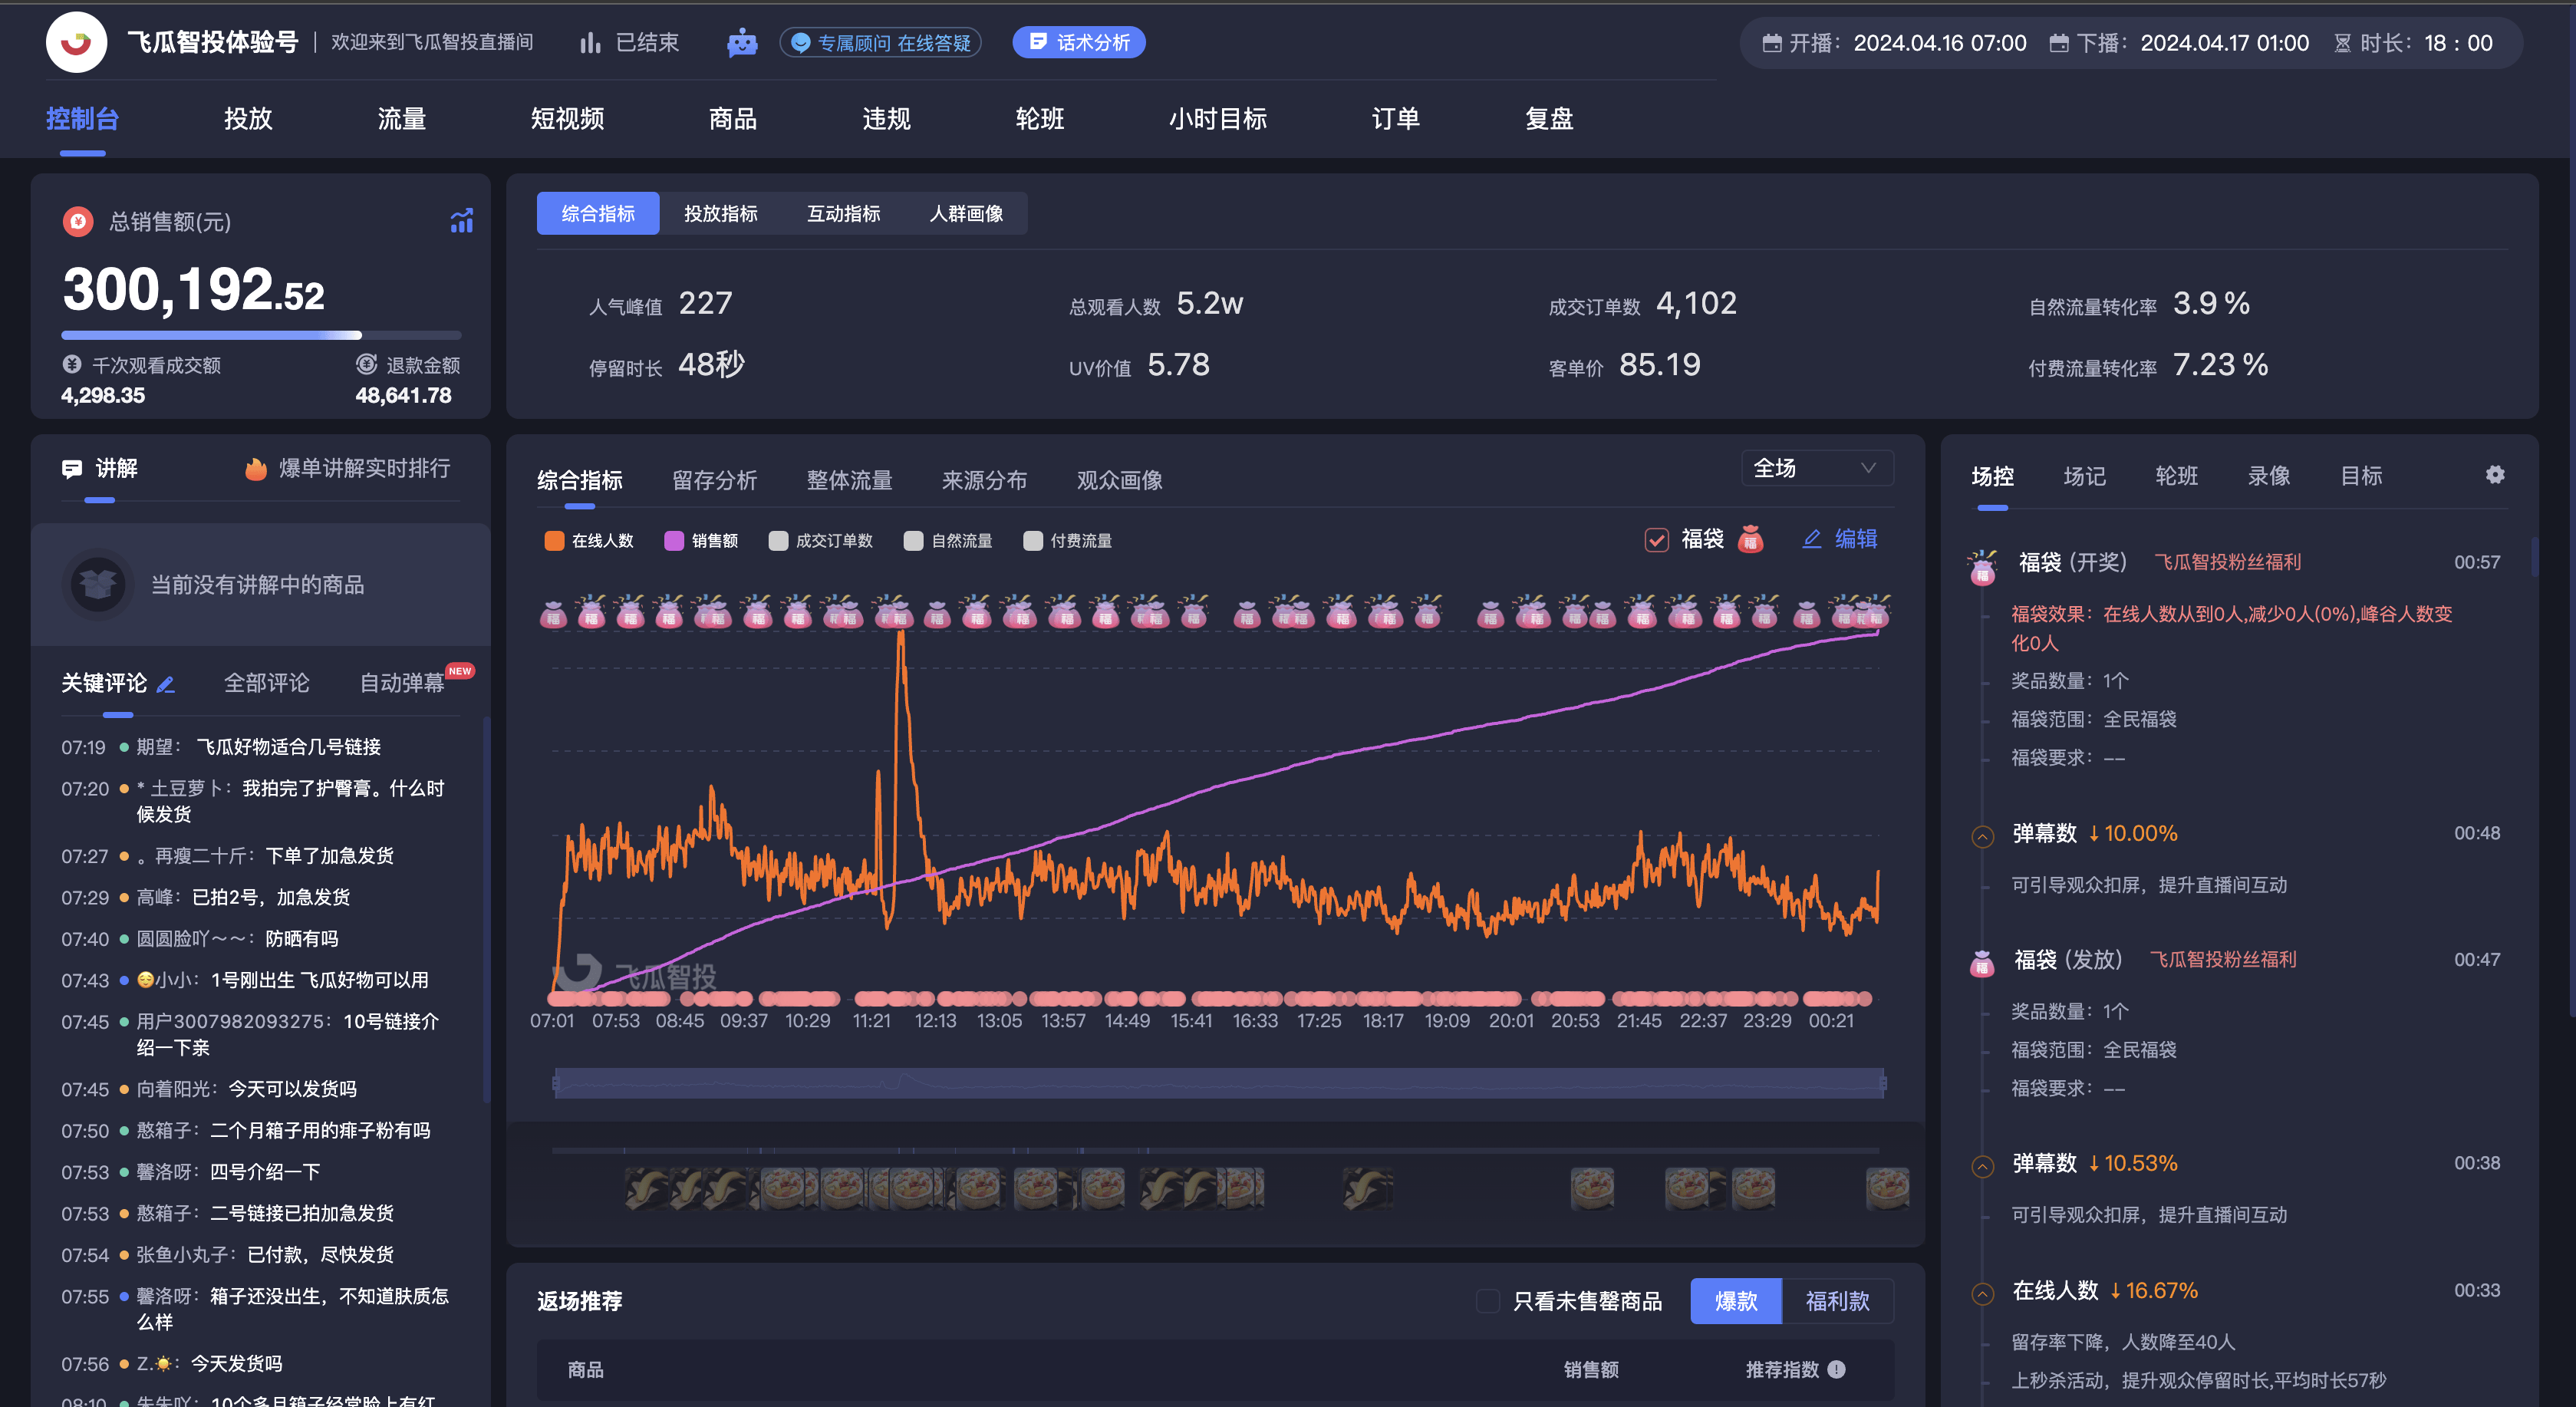Click the robot assistant icon in header
The image size is (2576, 1407).
(x=742, y=42)
